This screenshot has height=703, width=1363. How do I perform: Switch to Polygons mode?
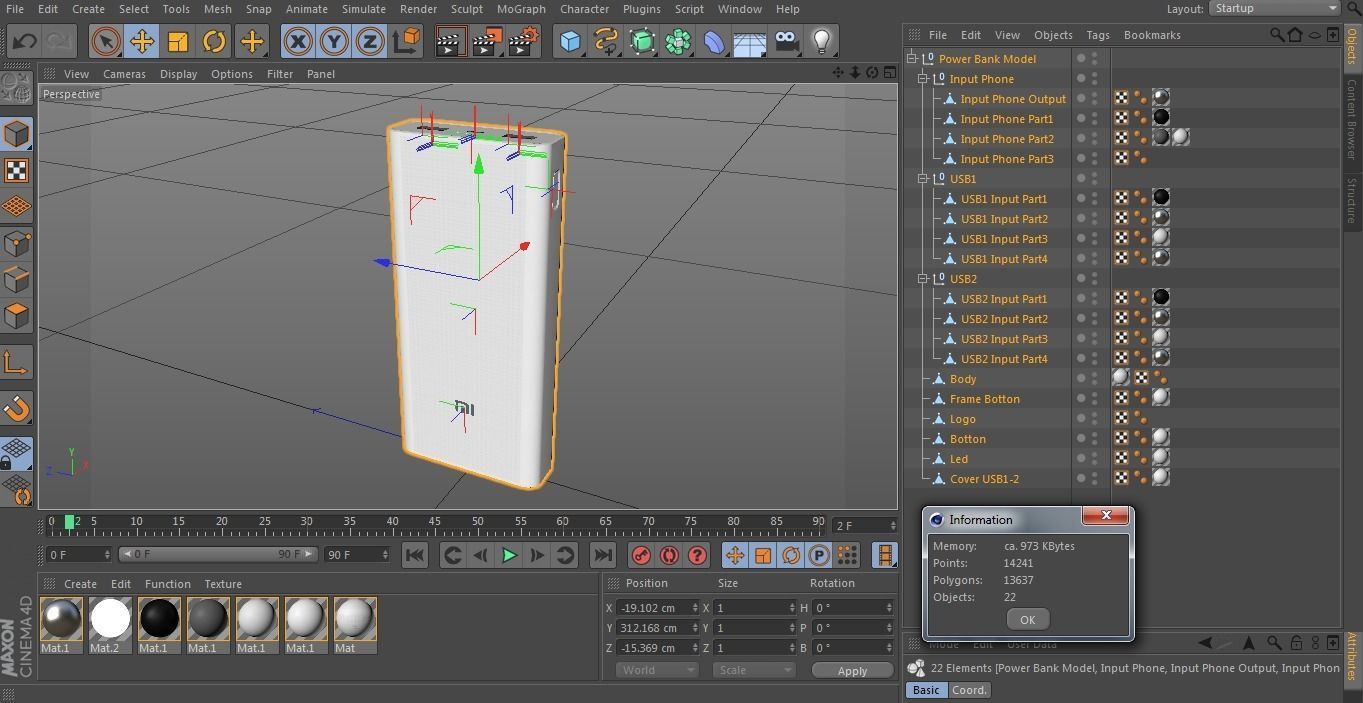click(x=17, y=316)
